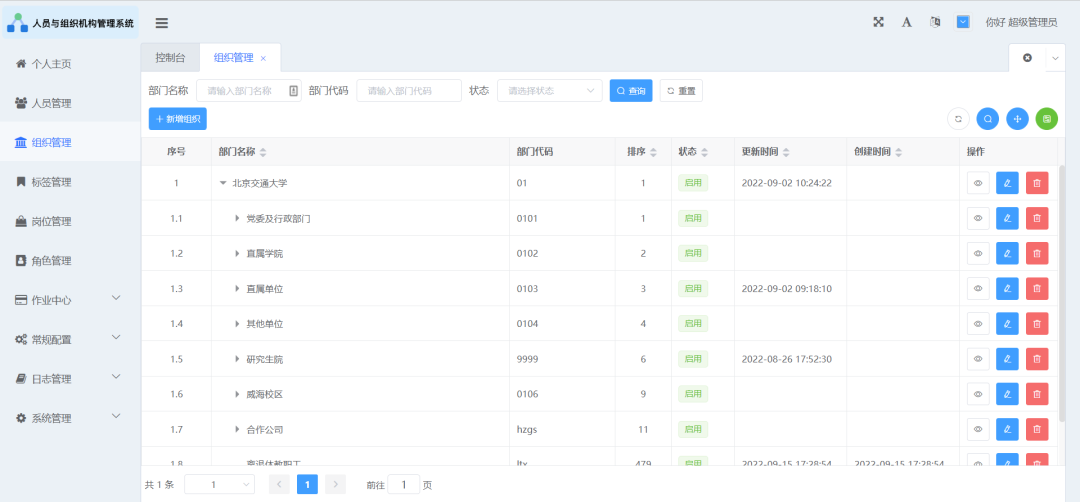View details of 威海校区 row
This screenshot has height=502, width=1080.
(978, 394)
